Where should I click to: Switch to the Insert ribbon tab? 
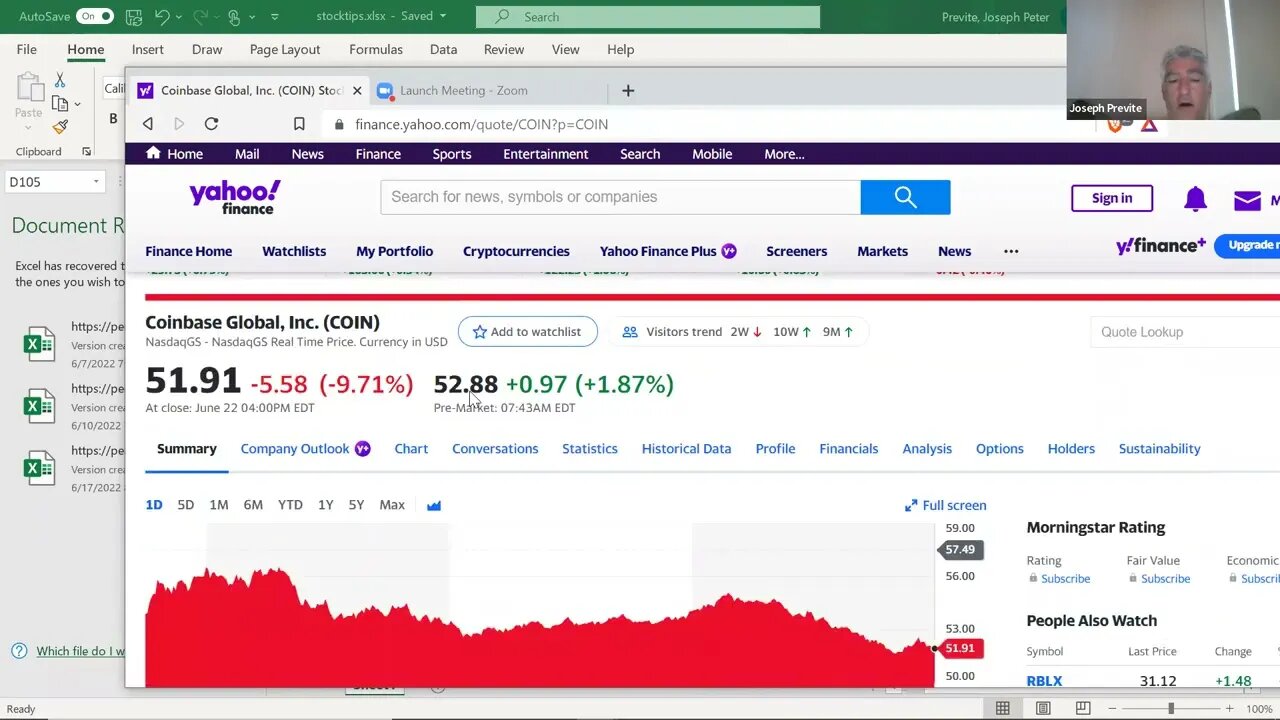click(x=147, y=49)
